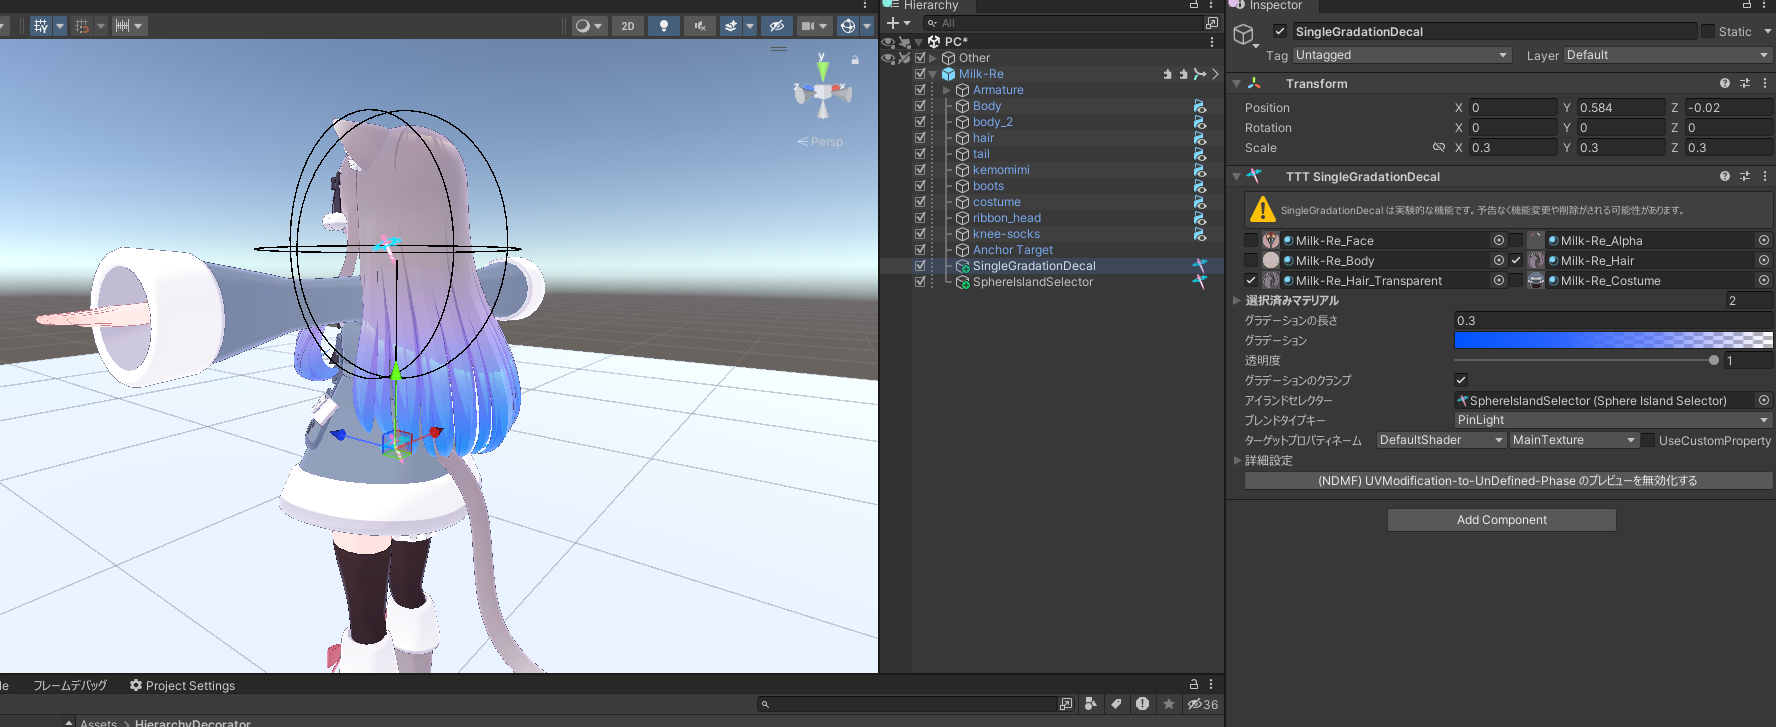Screen dimensions: 1776x727
Task: Open the Layer dropdown showing Default
Action: coord(1667,55)
